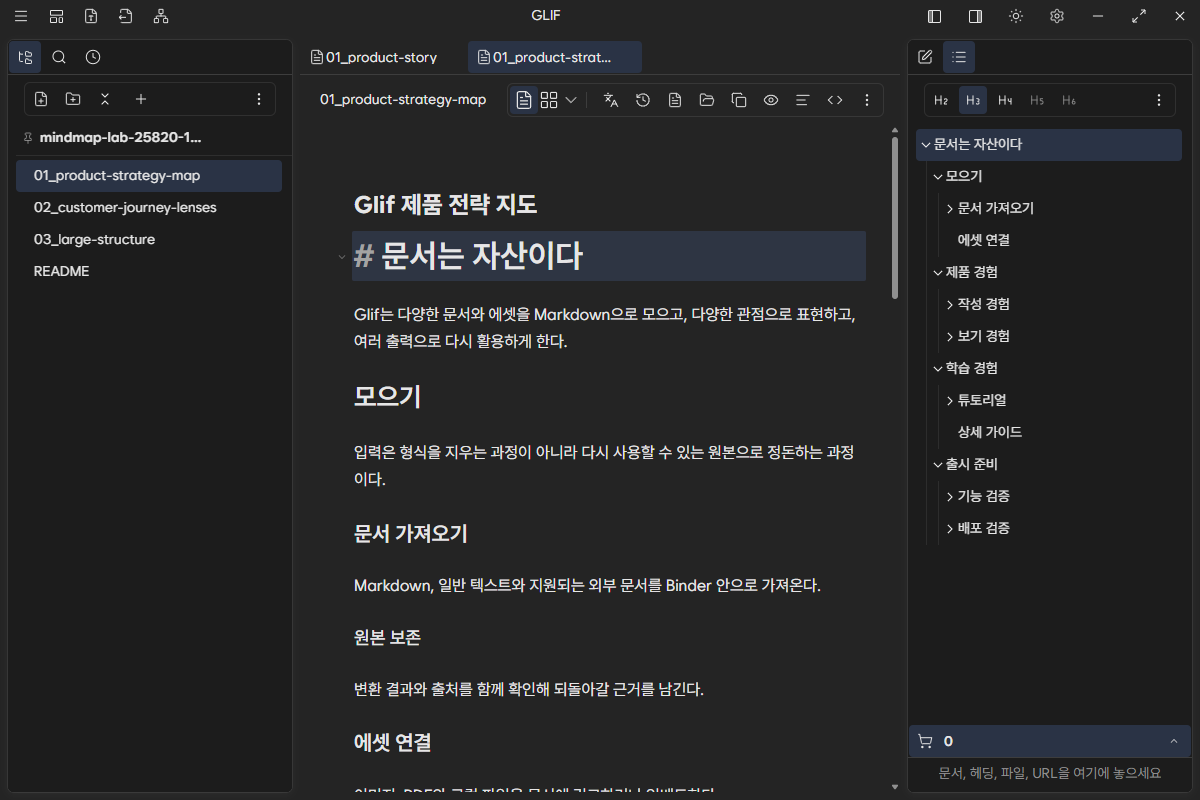This screenshot has width=1200, height=800.
Task: Set outline depth to H2
Action: click(x=941, y=100)
